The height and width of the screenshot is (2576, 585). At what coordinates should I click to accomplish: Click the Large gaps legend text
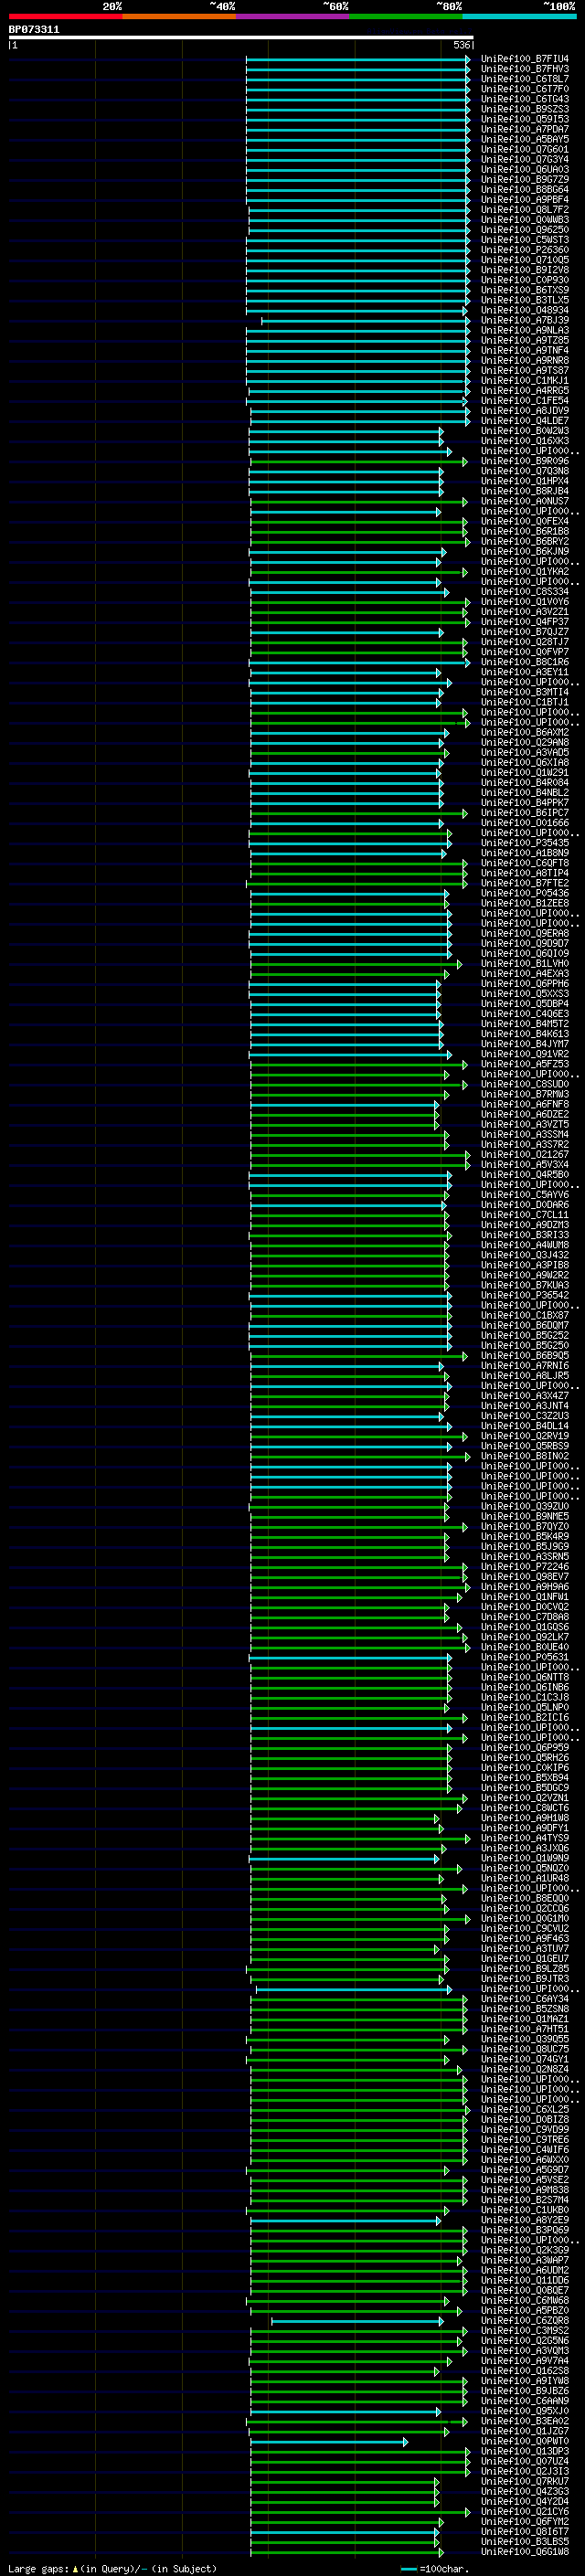tap(112, 2568)
